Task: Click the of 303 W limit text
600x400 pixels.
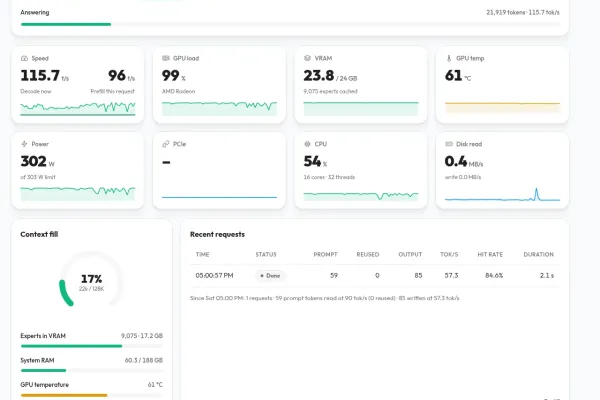Action: (38, 177)
